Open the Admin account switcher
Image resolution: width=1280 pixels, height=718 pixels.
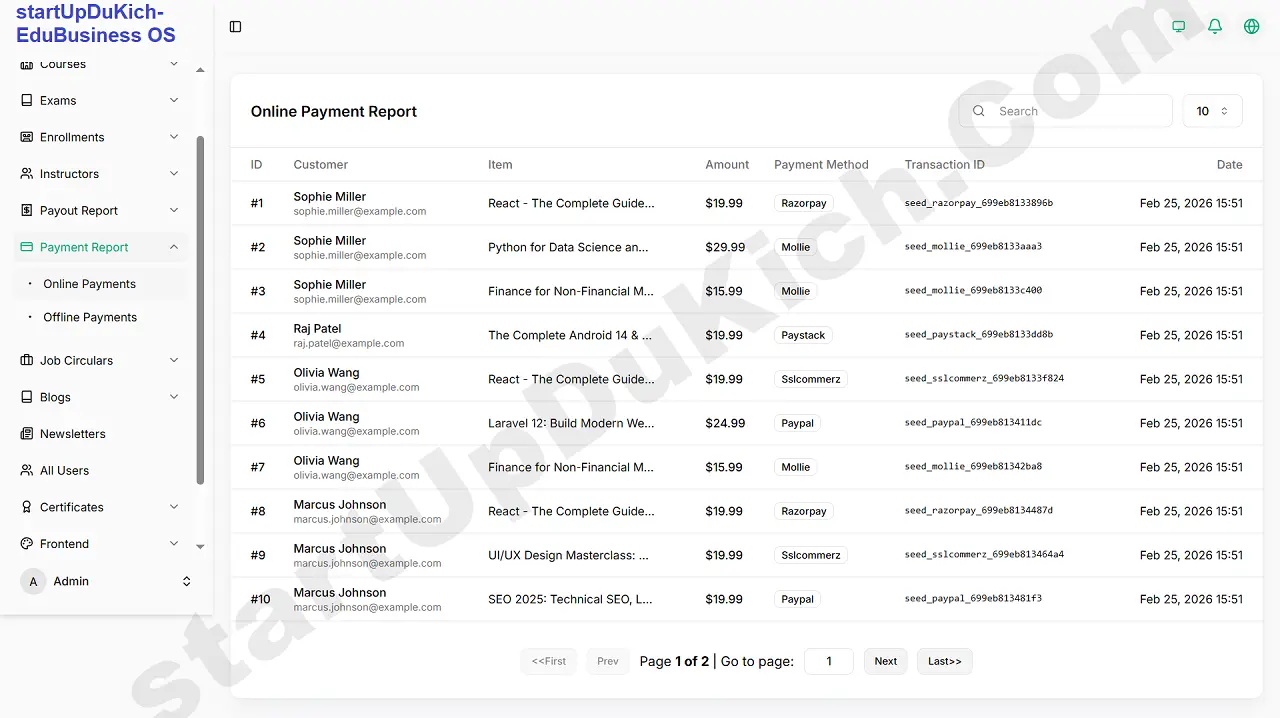pos(186,581)
